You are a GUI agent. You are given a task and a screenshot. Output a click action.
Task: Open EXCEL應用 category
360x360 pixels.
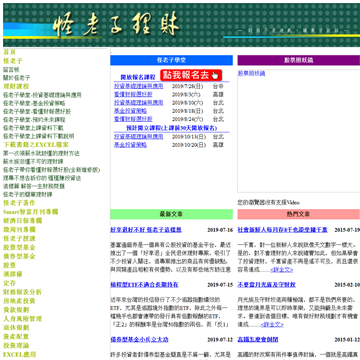19,354
